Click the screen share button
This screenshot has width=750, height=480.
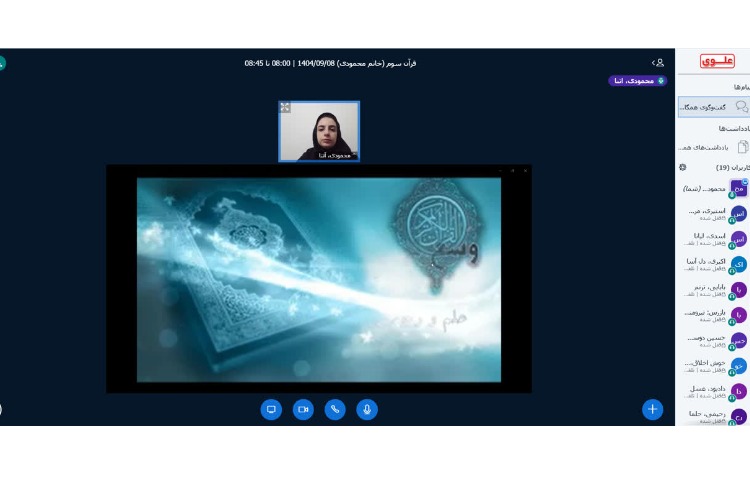(x=270, y=409)
